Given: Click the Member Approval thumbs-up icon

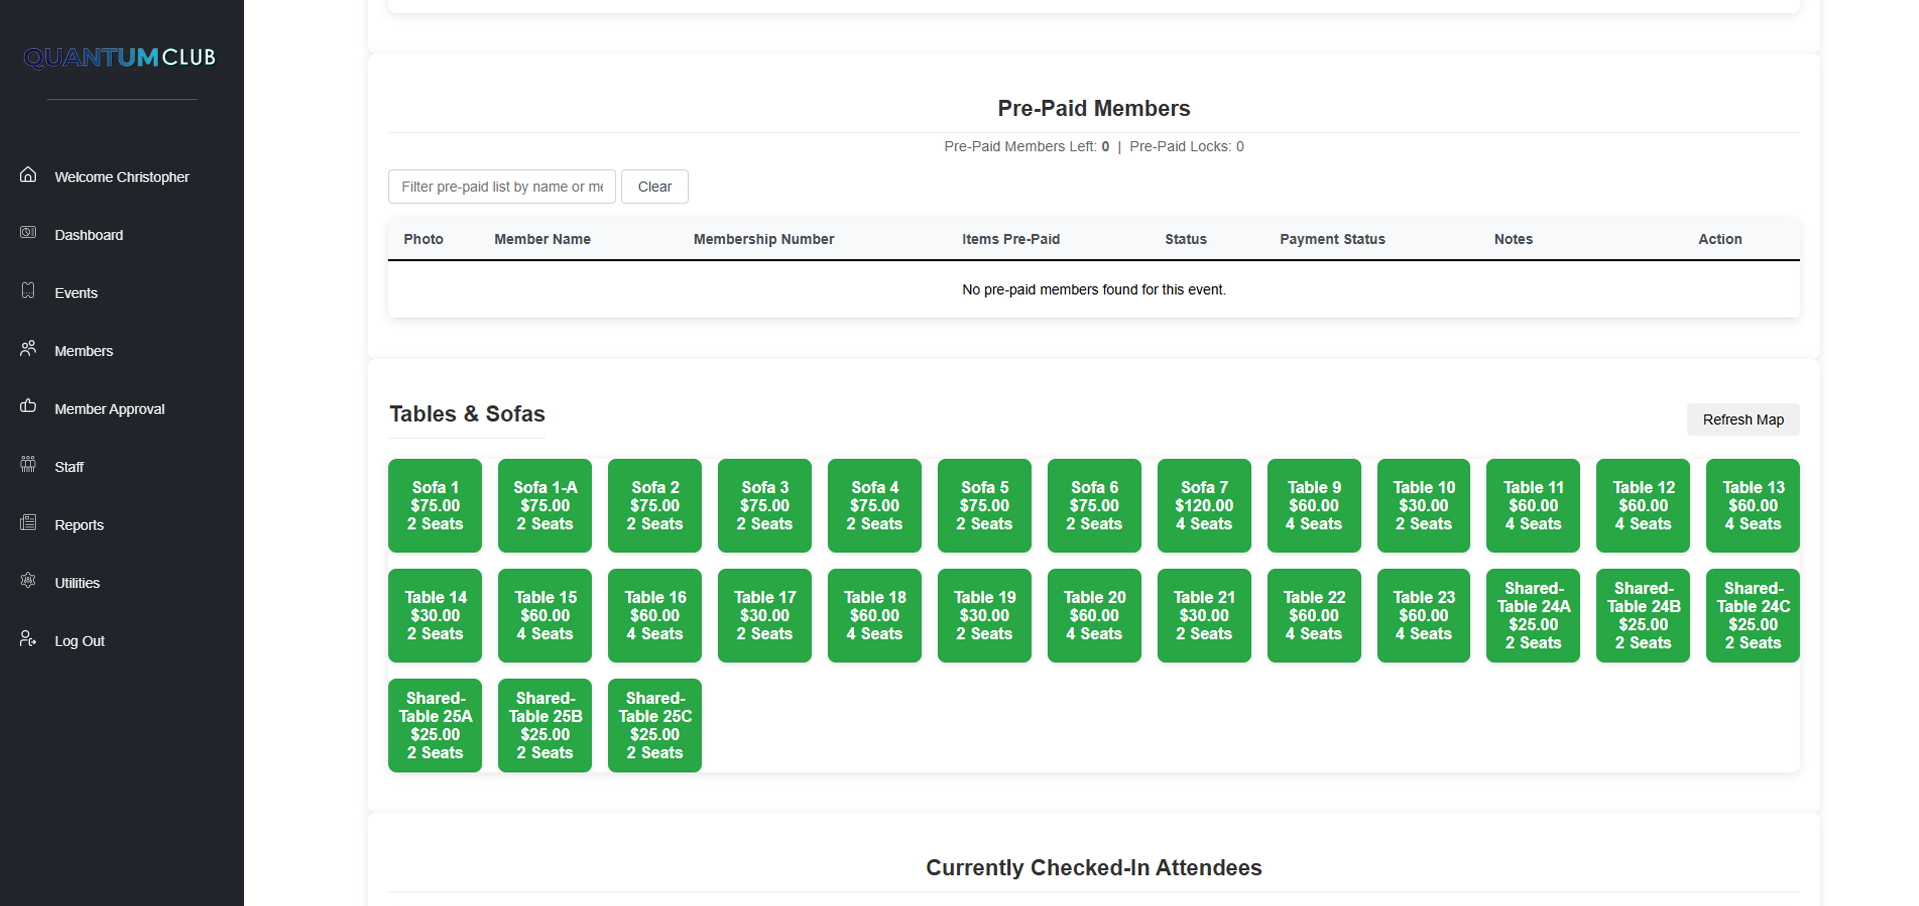Looking at the screenshot, I should click(x=28, y=407).
